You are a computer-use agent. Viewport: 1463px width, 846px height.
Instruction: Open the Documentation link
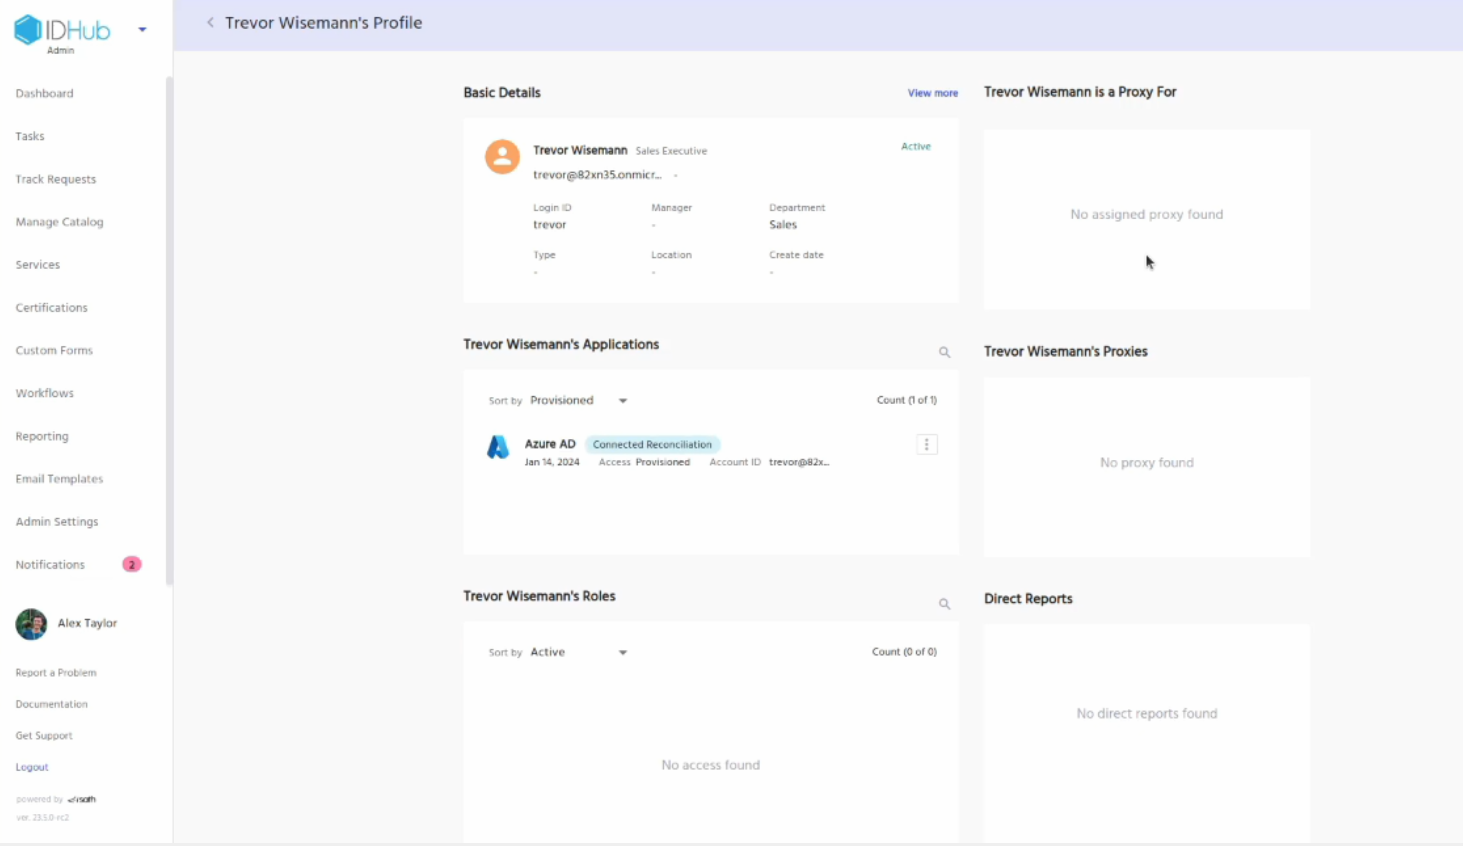coord(52,704)
